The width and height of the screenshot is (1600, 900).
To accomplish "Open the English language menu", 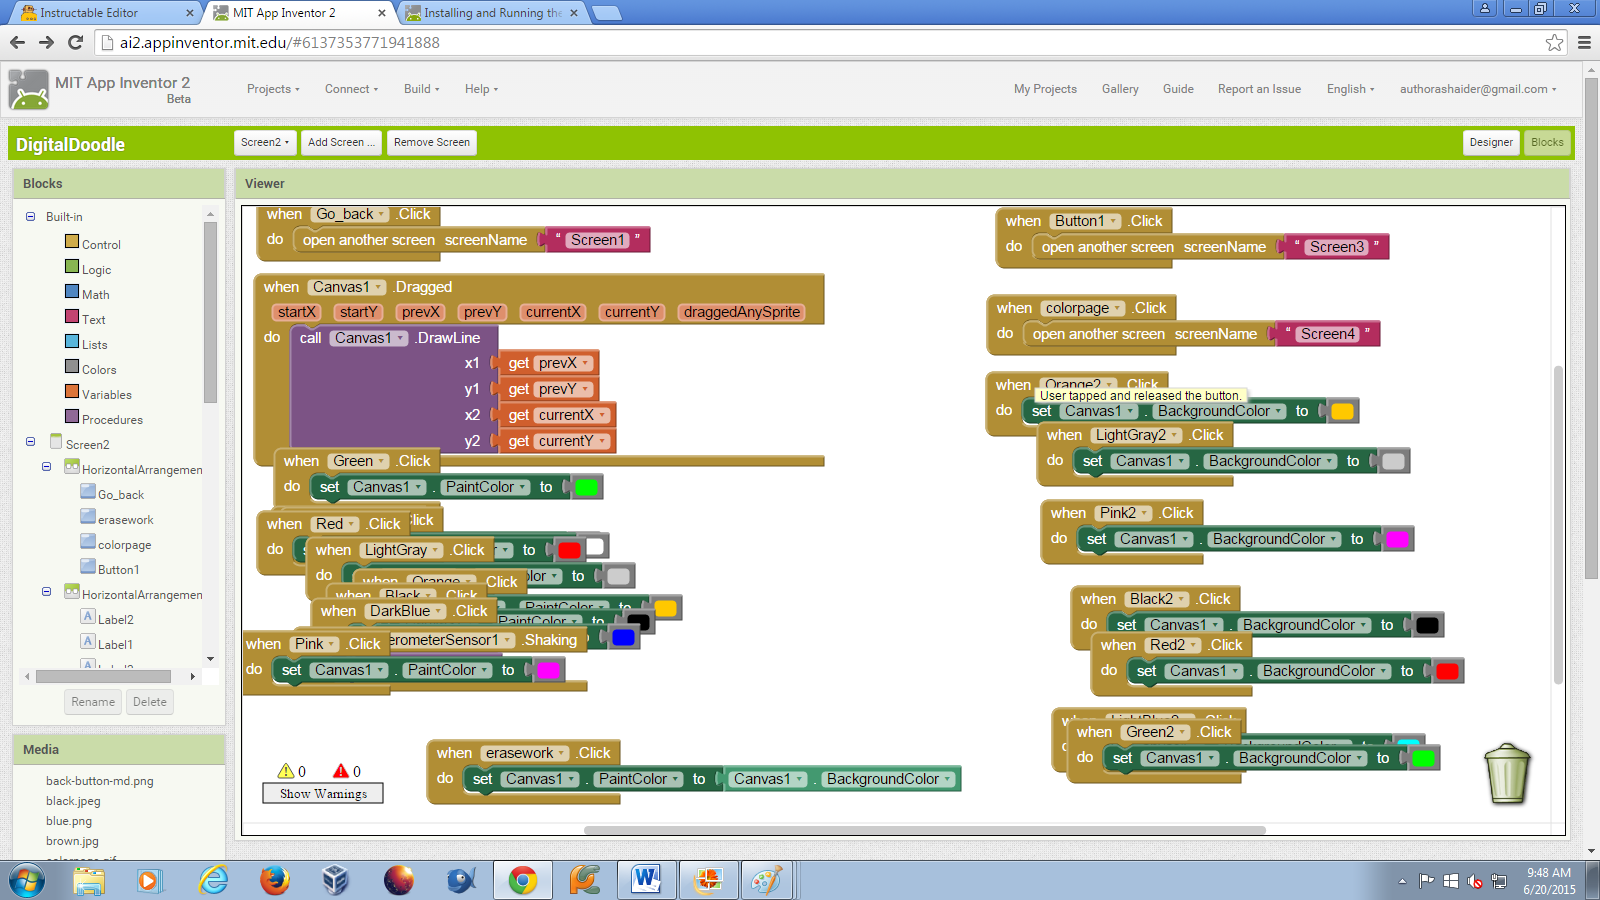I will (x=1350, y=89).
